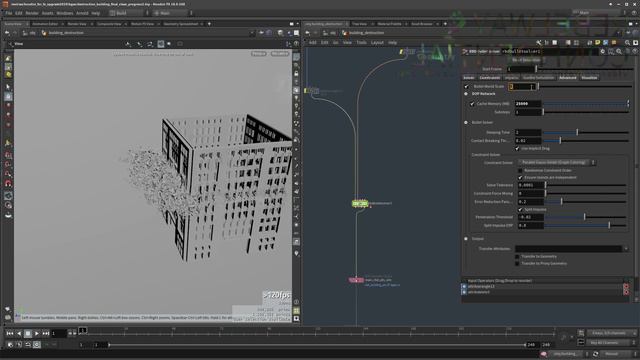640x360 pixels.
Task: Click the magnet snapping icon in left toolbar
Action: tap(8, 184)
